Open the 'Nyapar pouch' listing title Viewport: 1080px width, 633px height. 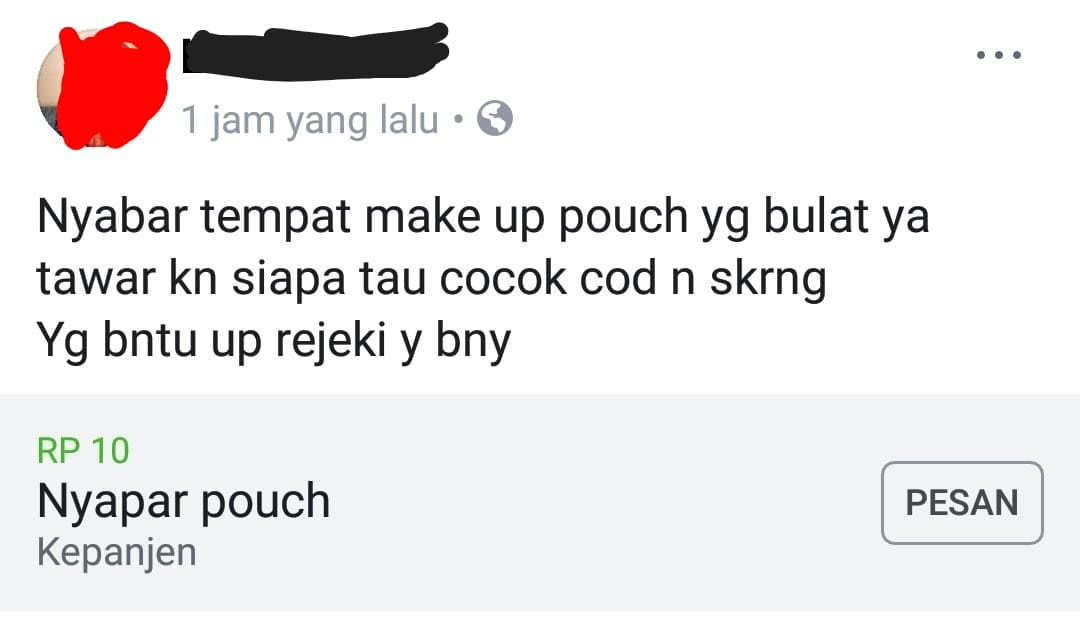coord(184,502)
